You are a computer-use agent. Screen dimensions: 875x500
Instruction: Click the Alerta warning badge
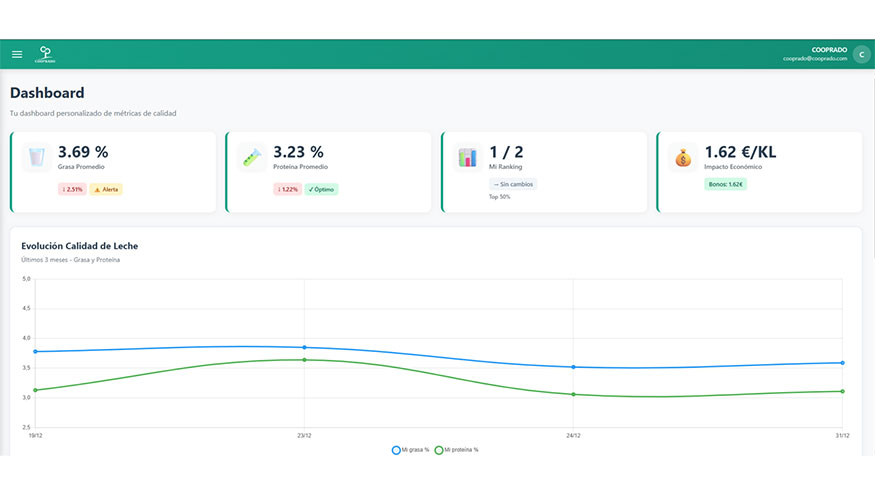[x=106, y=189]
